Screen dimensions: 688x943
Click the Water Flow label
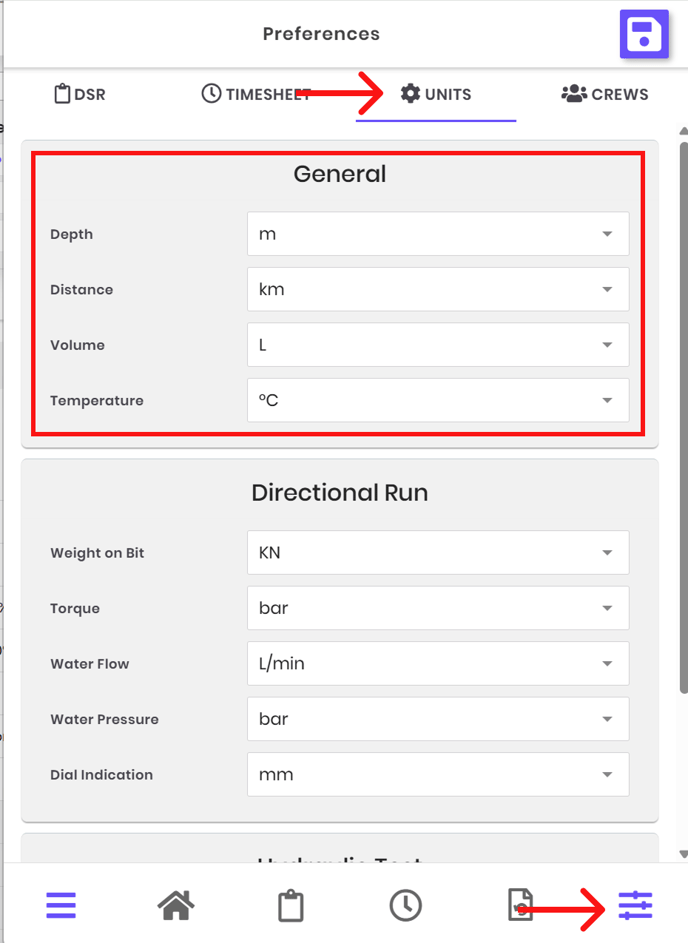coord(90,664)
